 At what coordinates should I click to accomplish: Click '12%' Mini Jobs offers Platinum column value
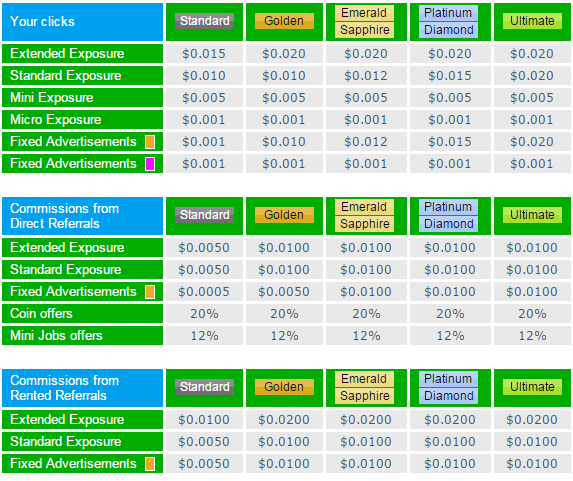click(450, 336)
